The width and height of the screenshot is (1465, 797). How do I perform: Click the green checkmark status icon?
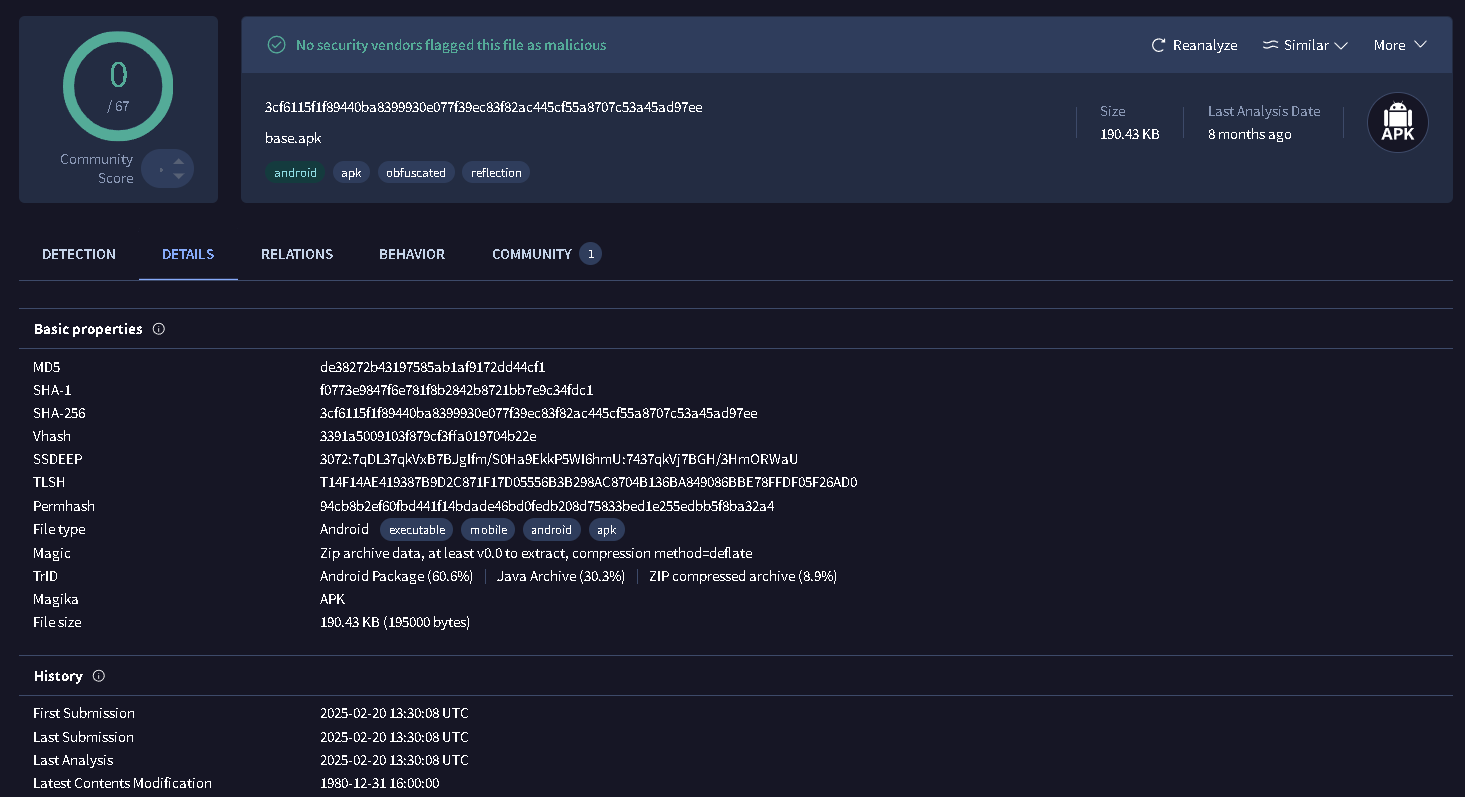point(276,45)
